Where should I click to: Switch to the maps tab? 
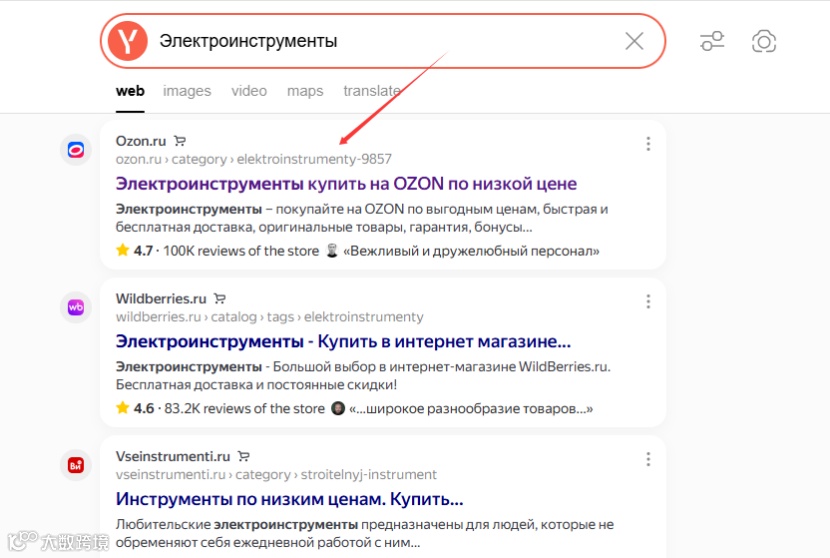305,91
